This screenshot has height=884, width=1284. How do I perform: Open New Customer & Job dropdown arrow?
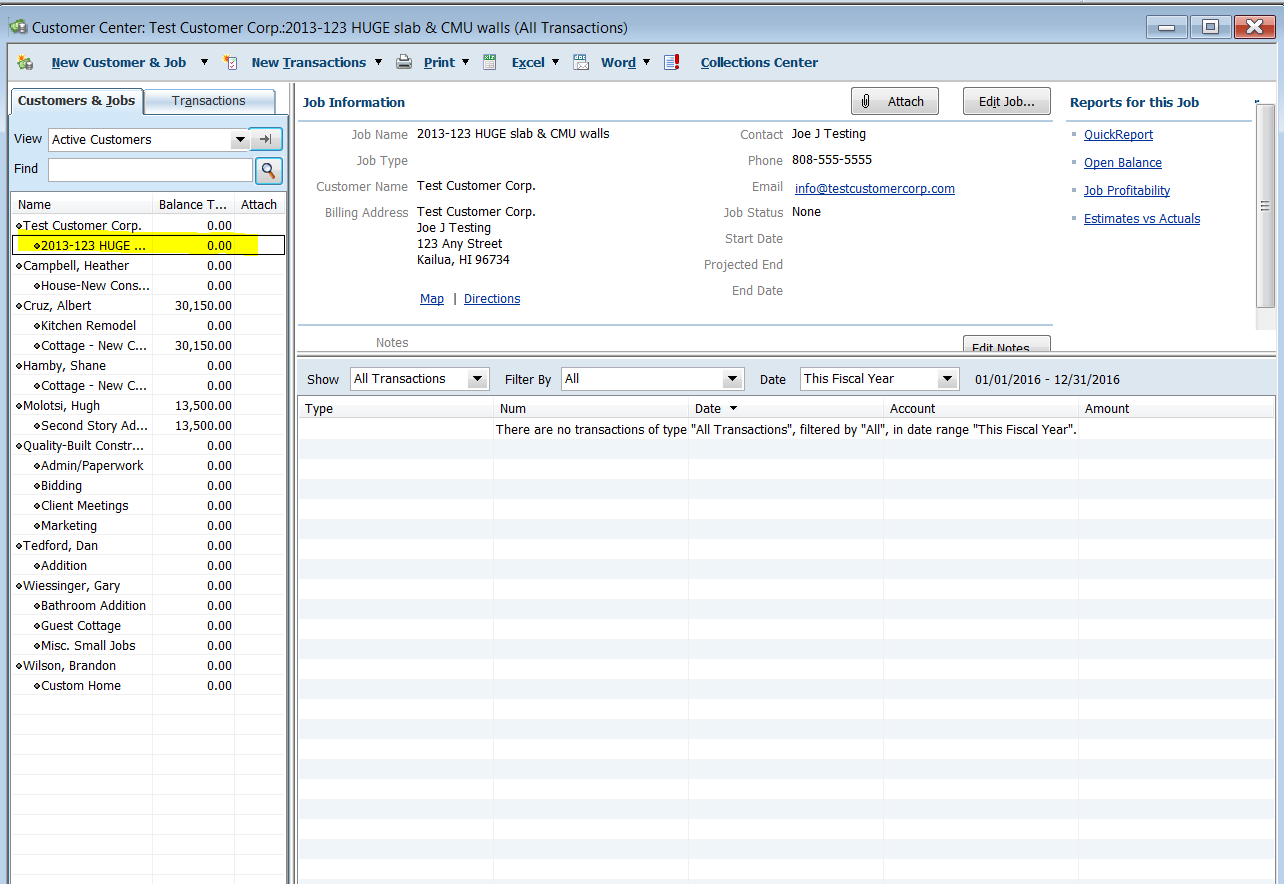pos(204,62)
